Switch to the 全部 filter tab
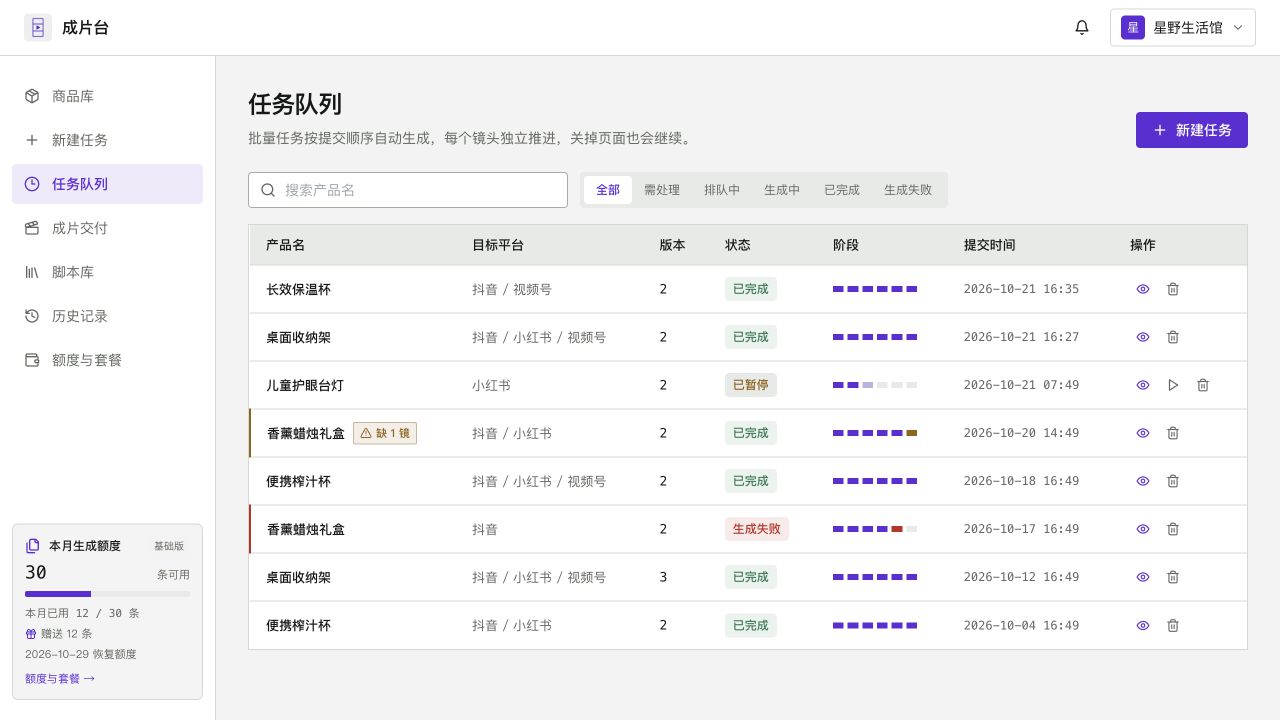Screen dimensions: 1280x720 pos(608,190)
